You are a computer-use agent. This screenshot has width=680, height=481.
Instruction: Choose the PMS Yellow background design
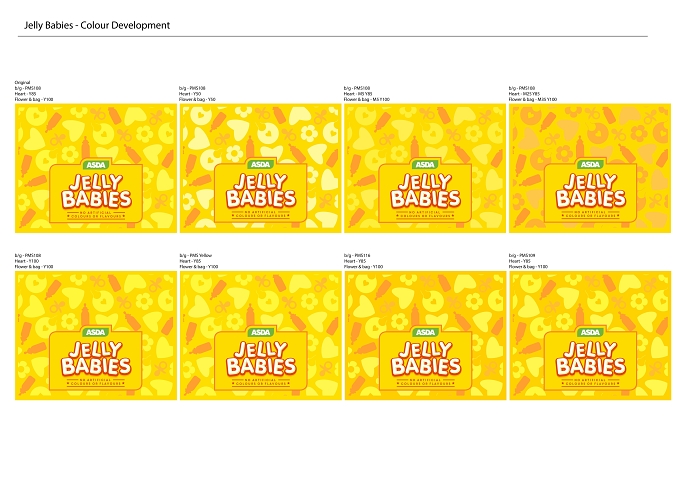[261, 336]
